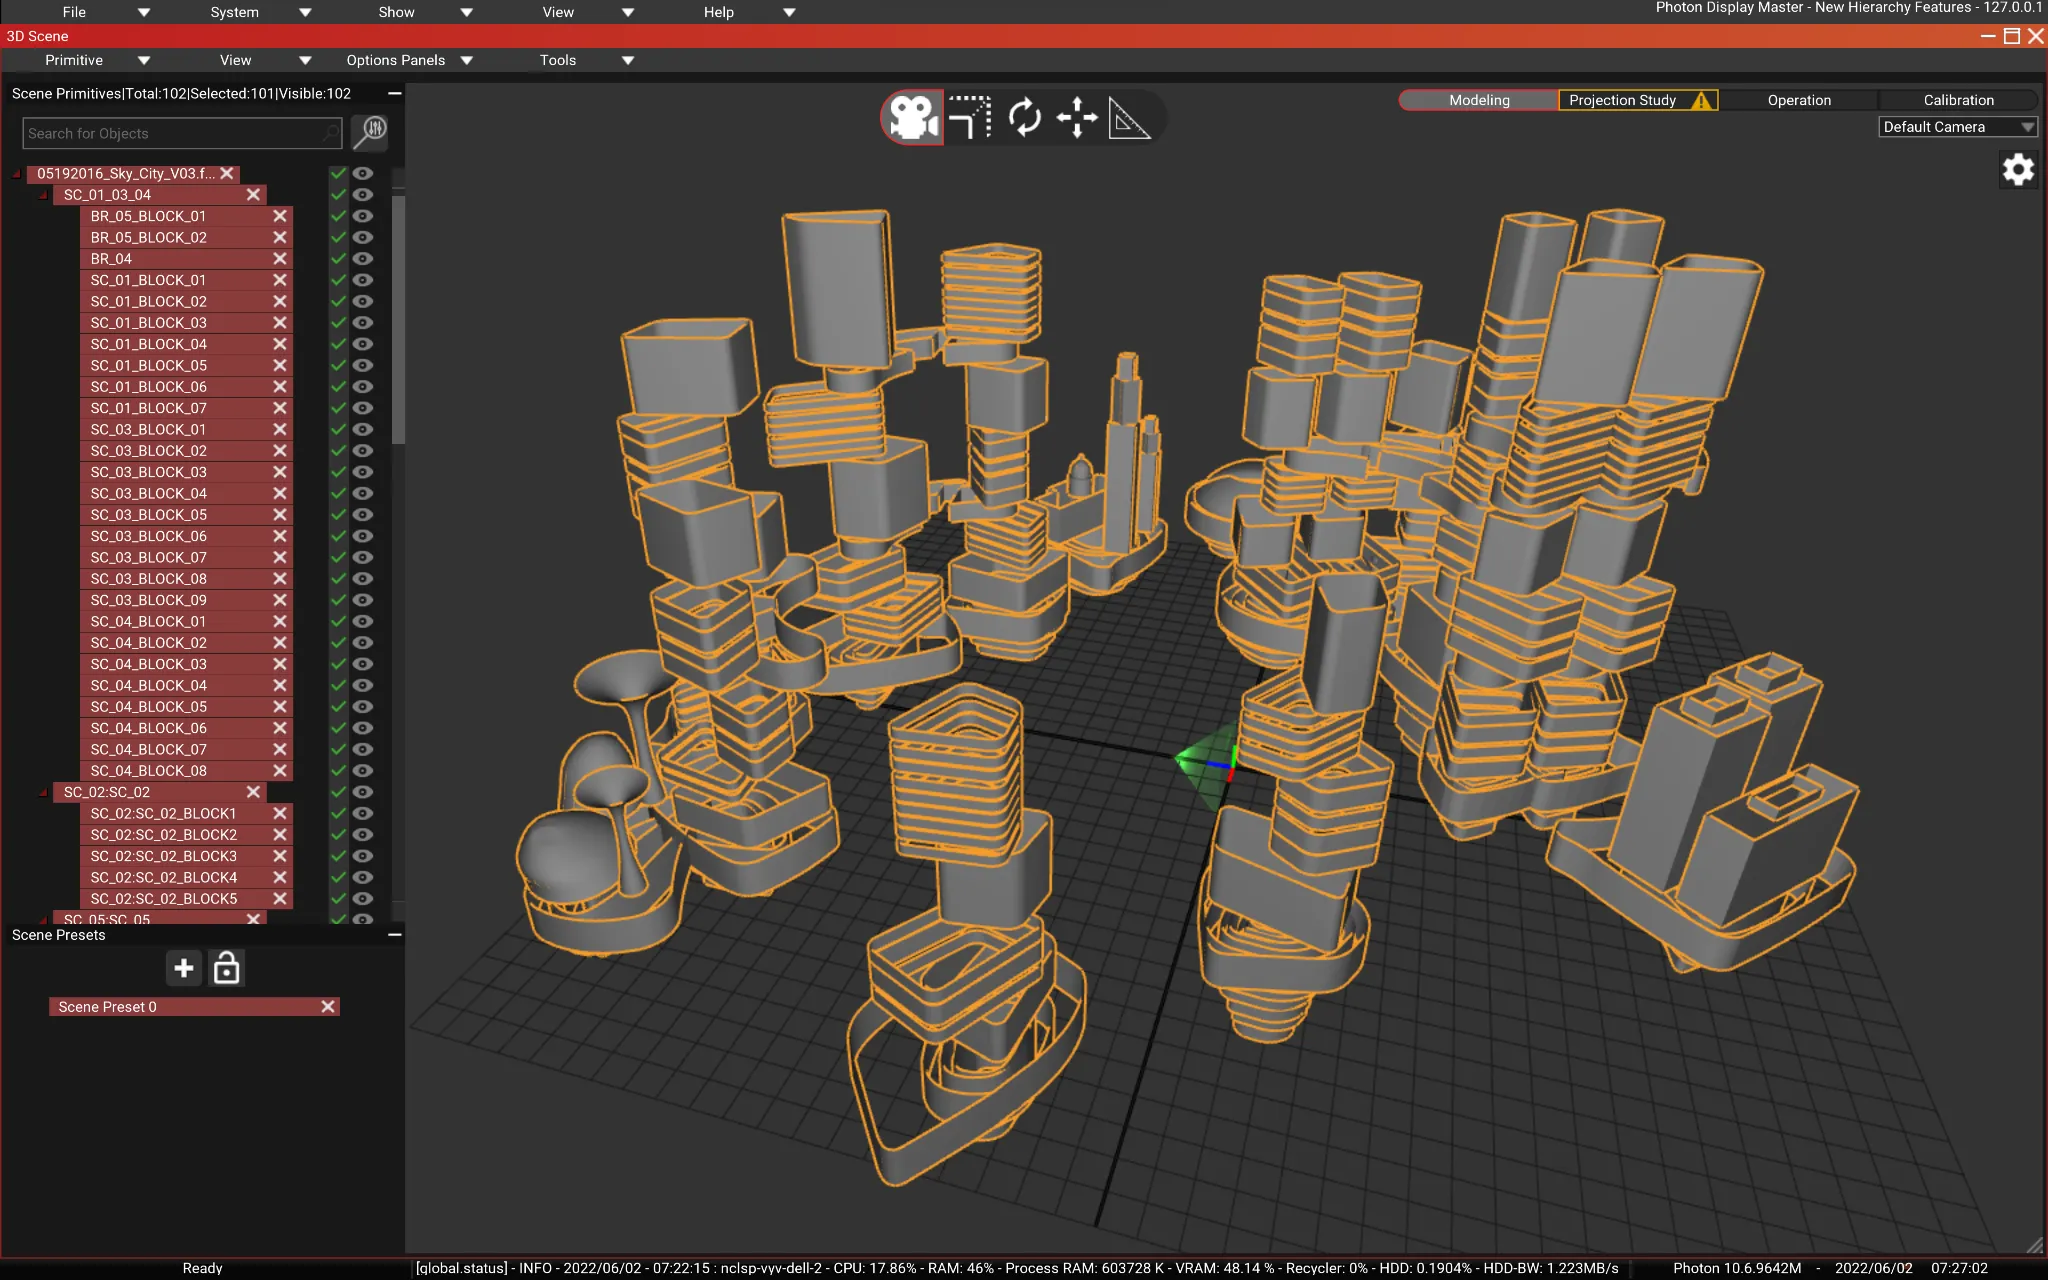Collapse the Scene Presets panel
Viewport: 2048px width, 1280px height.
pyautogui.click(x=395, y=935)
